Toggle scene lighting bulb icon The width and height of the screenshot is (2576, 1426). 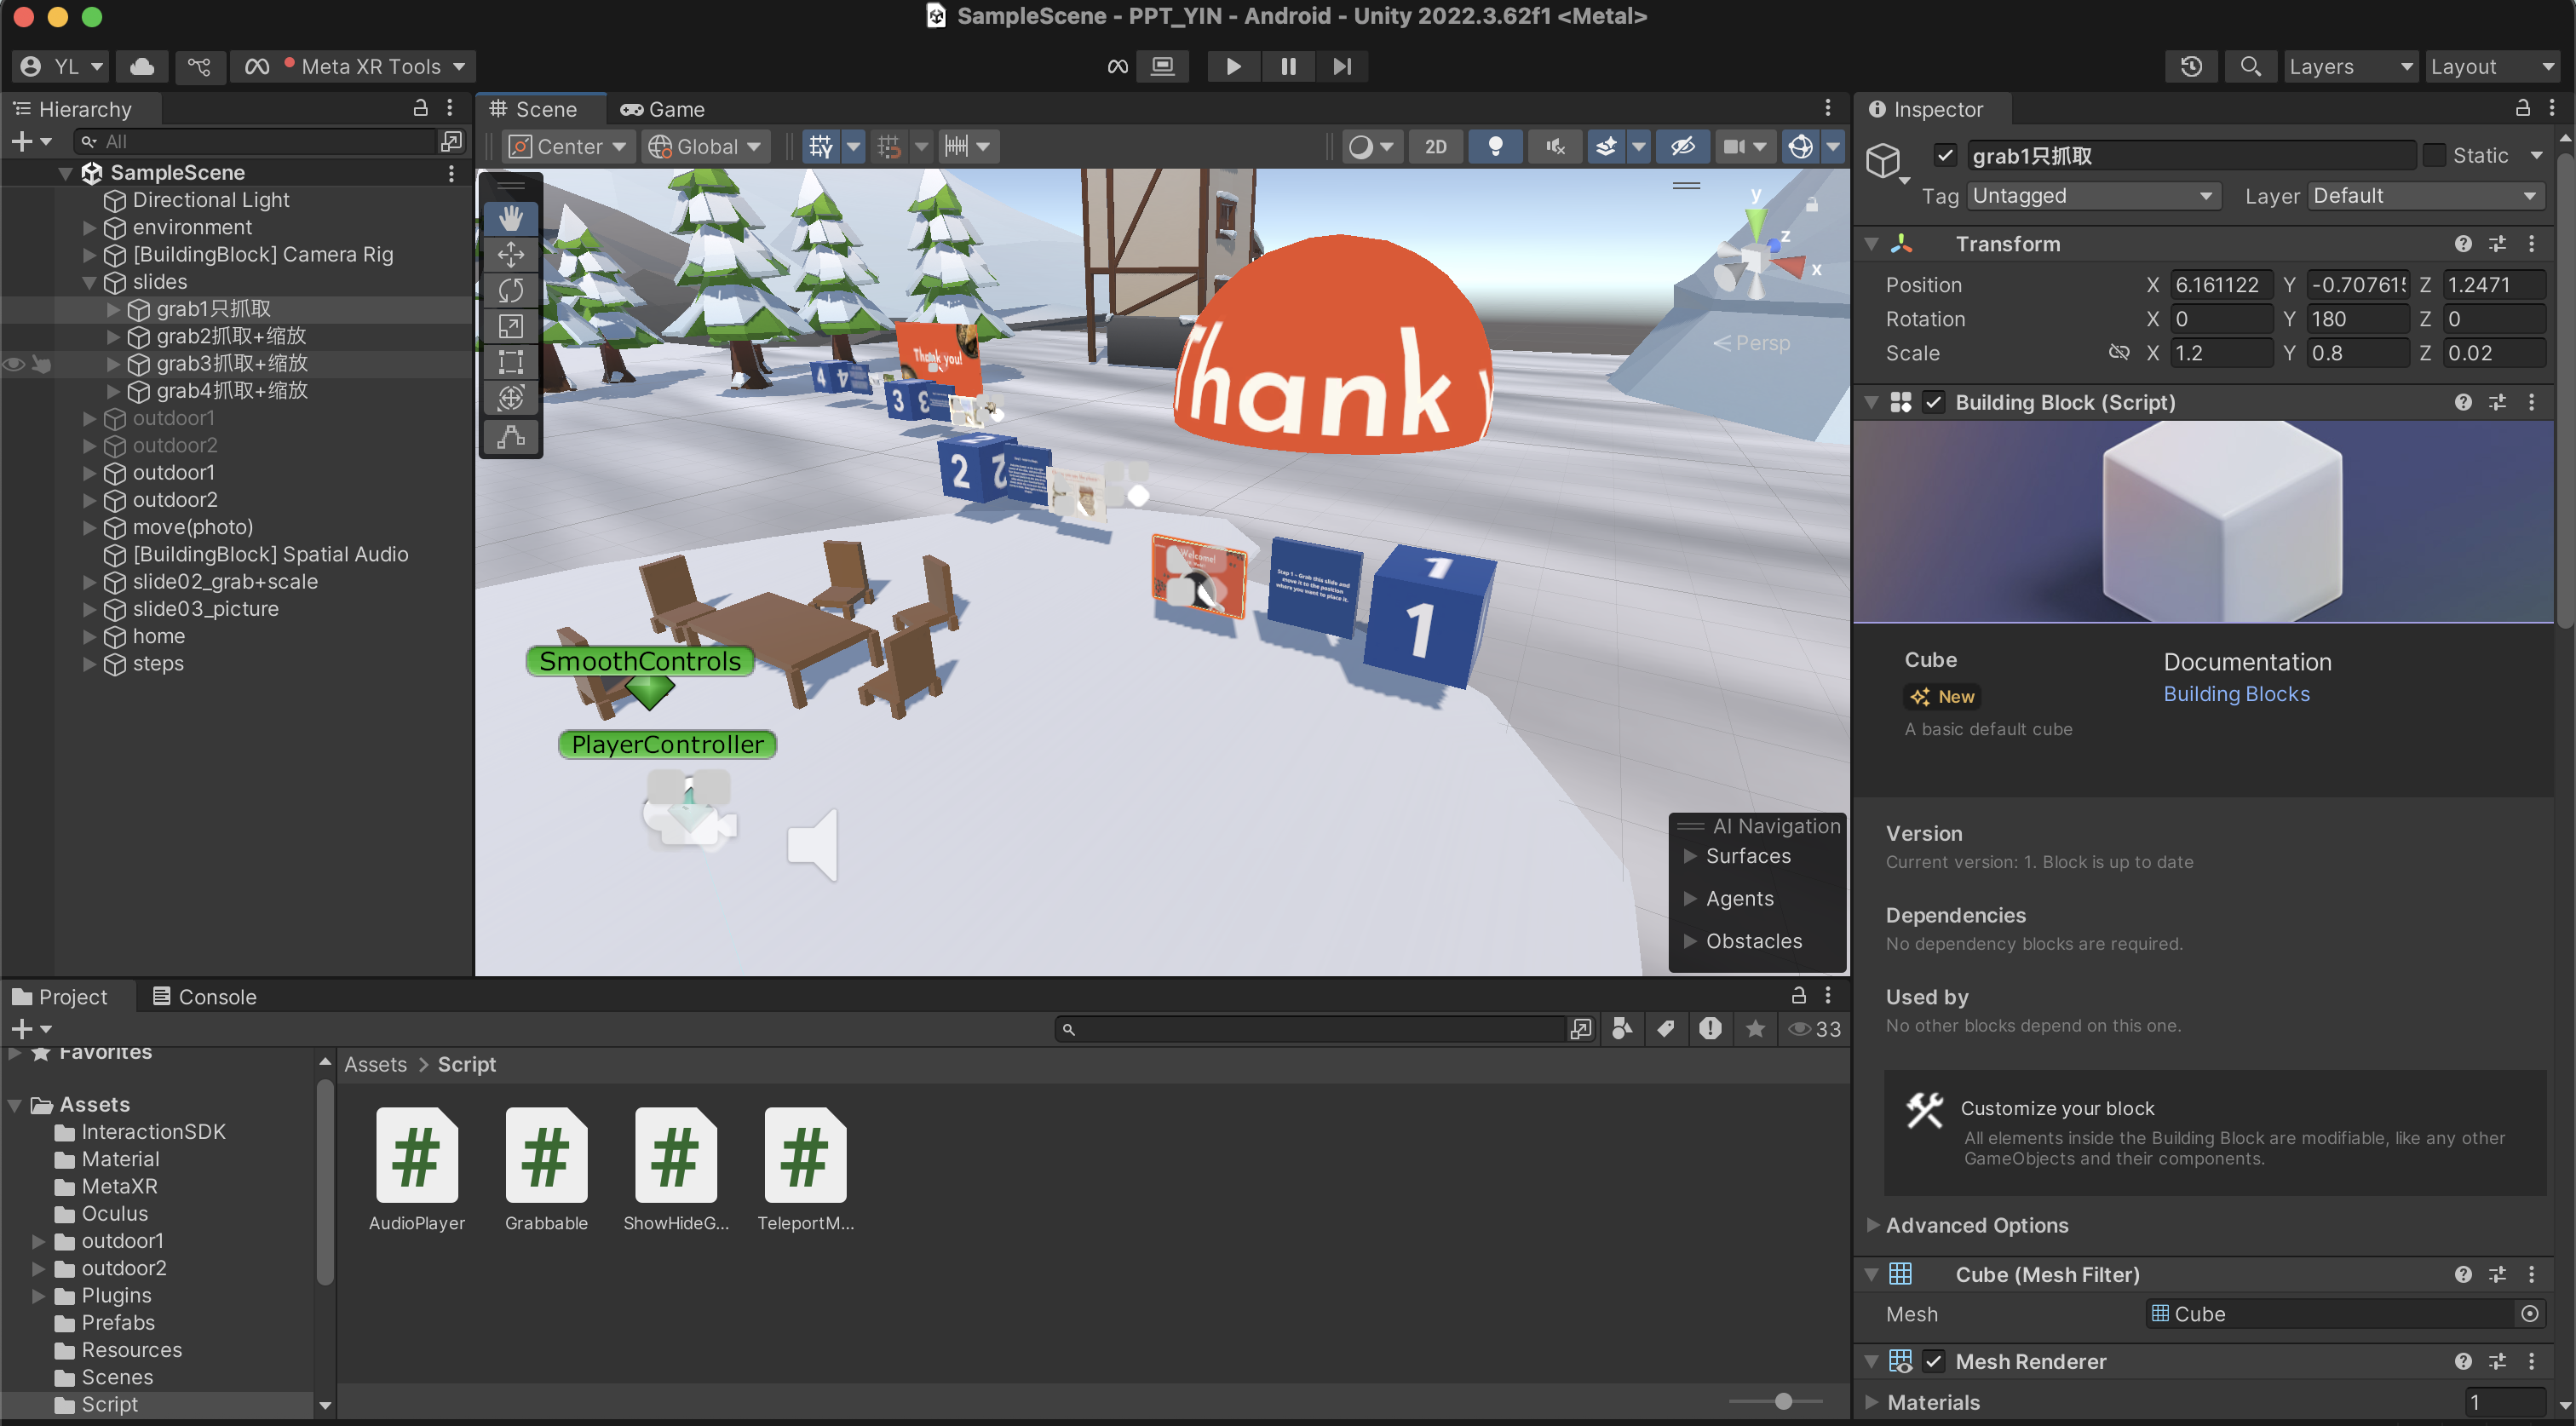point(1495,147)
